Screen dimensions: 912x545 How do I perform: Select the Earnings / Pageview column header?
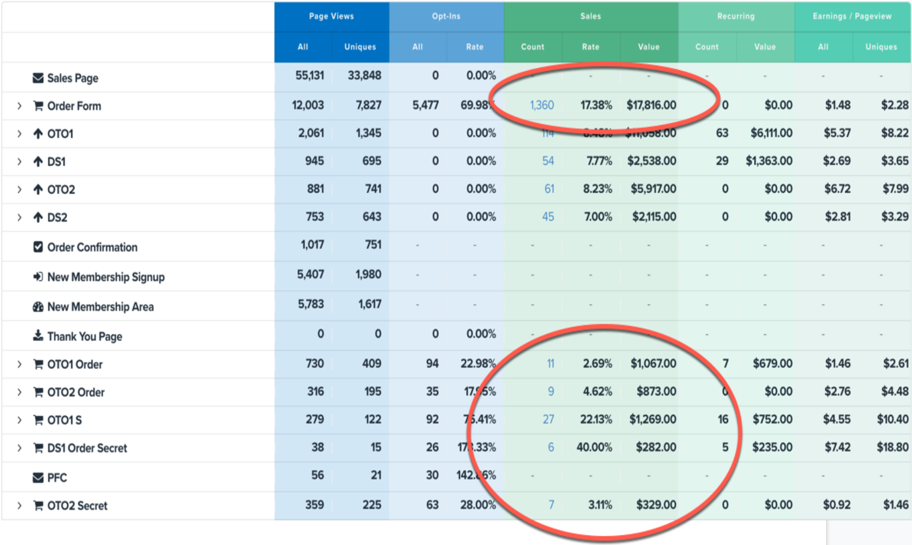[x=853, y=17]
